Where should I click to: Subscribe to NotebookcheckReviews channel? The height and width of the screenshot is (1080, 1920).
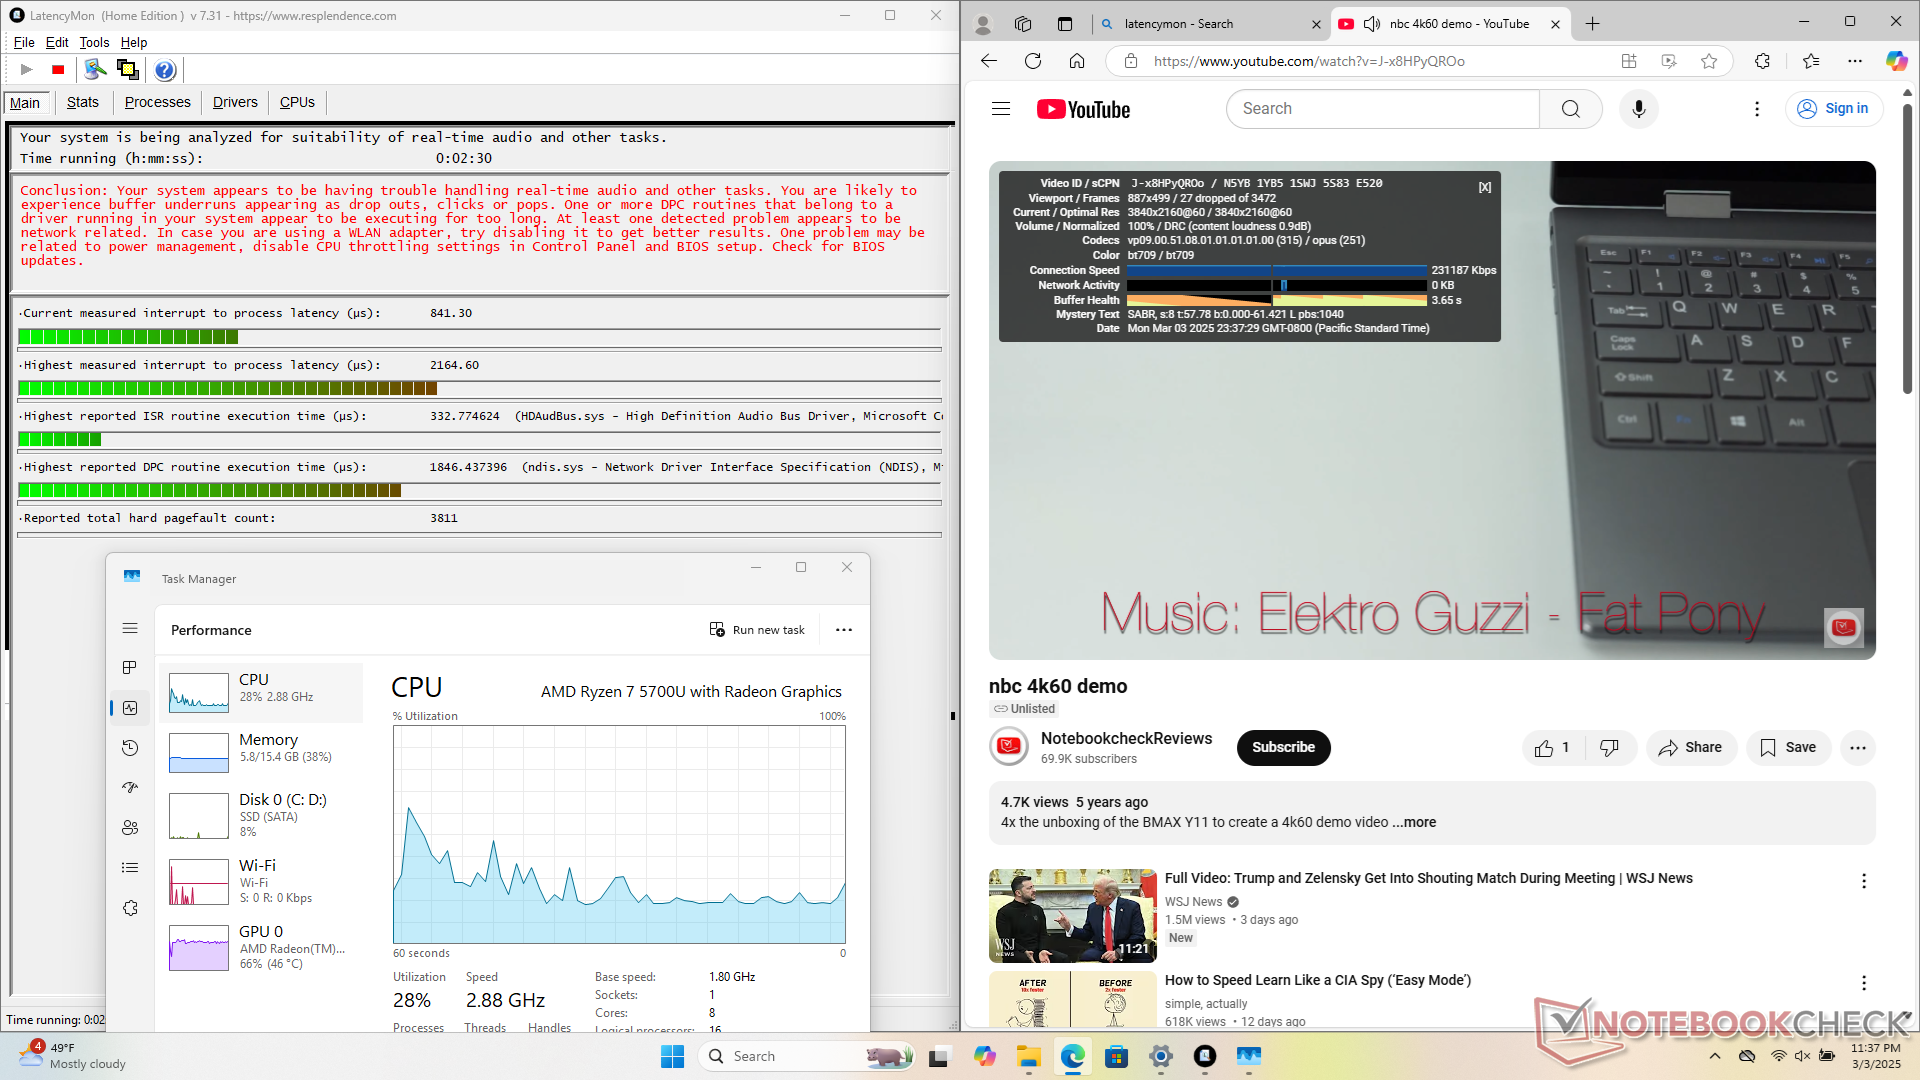pyautogui.click(x=1283, y=748)
